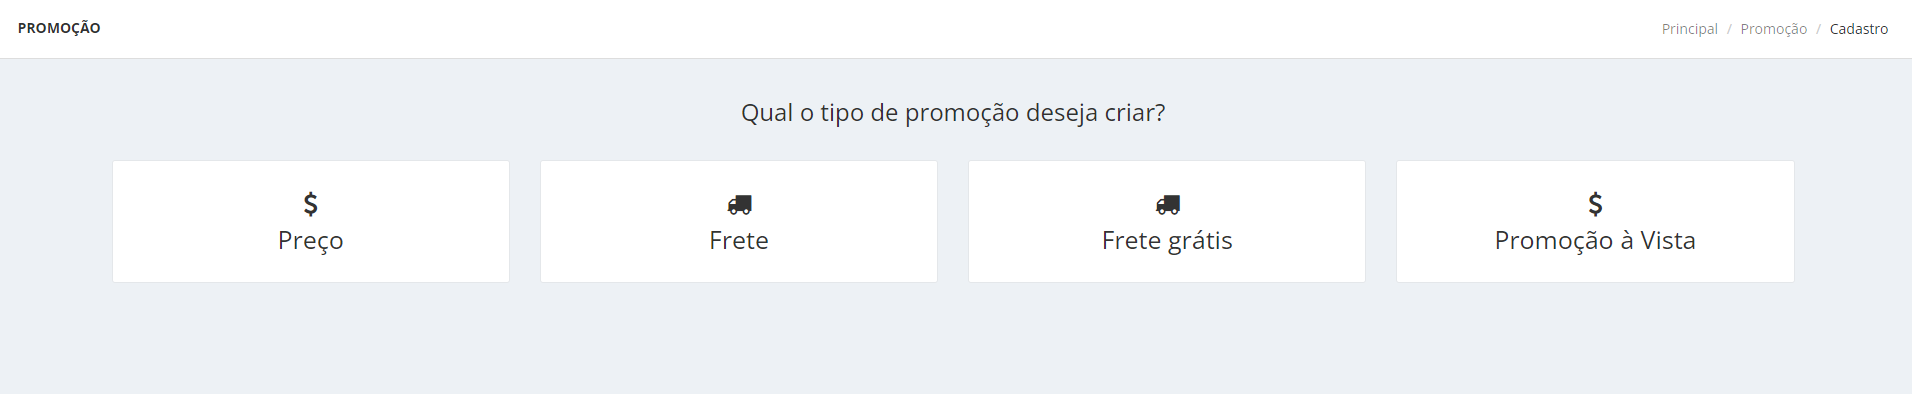Click the slash between Principal and Promoção
This screenshot has width=1912, height=394.
1729,29
